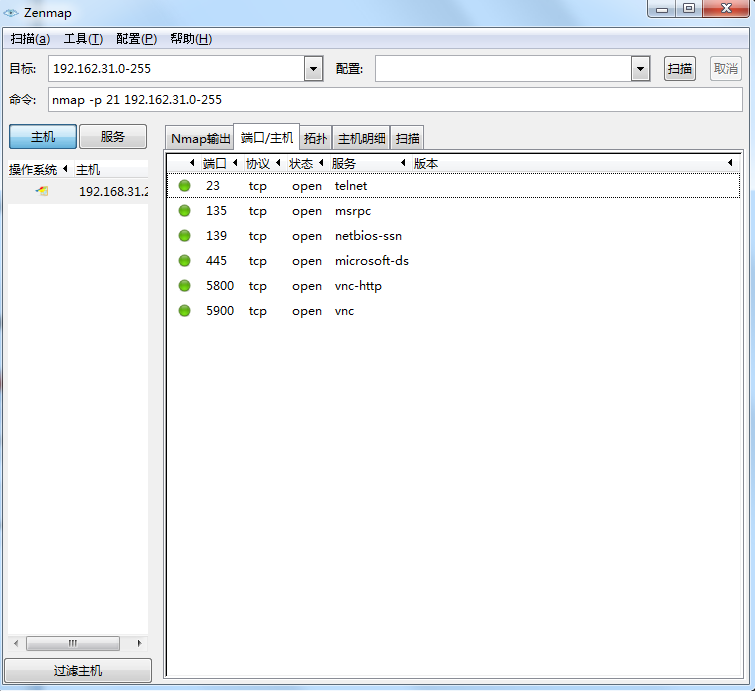
Task: Click tcp protocol in port 5800 row
Action: [x=258, y=287]
